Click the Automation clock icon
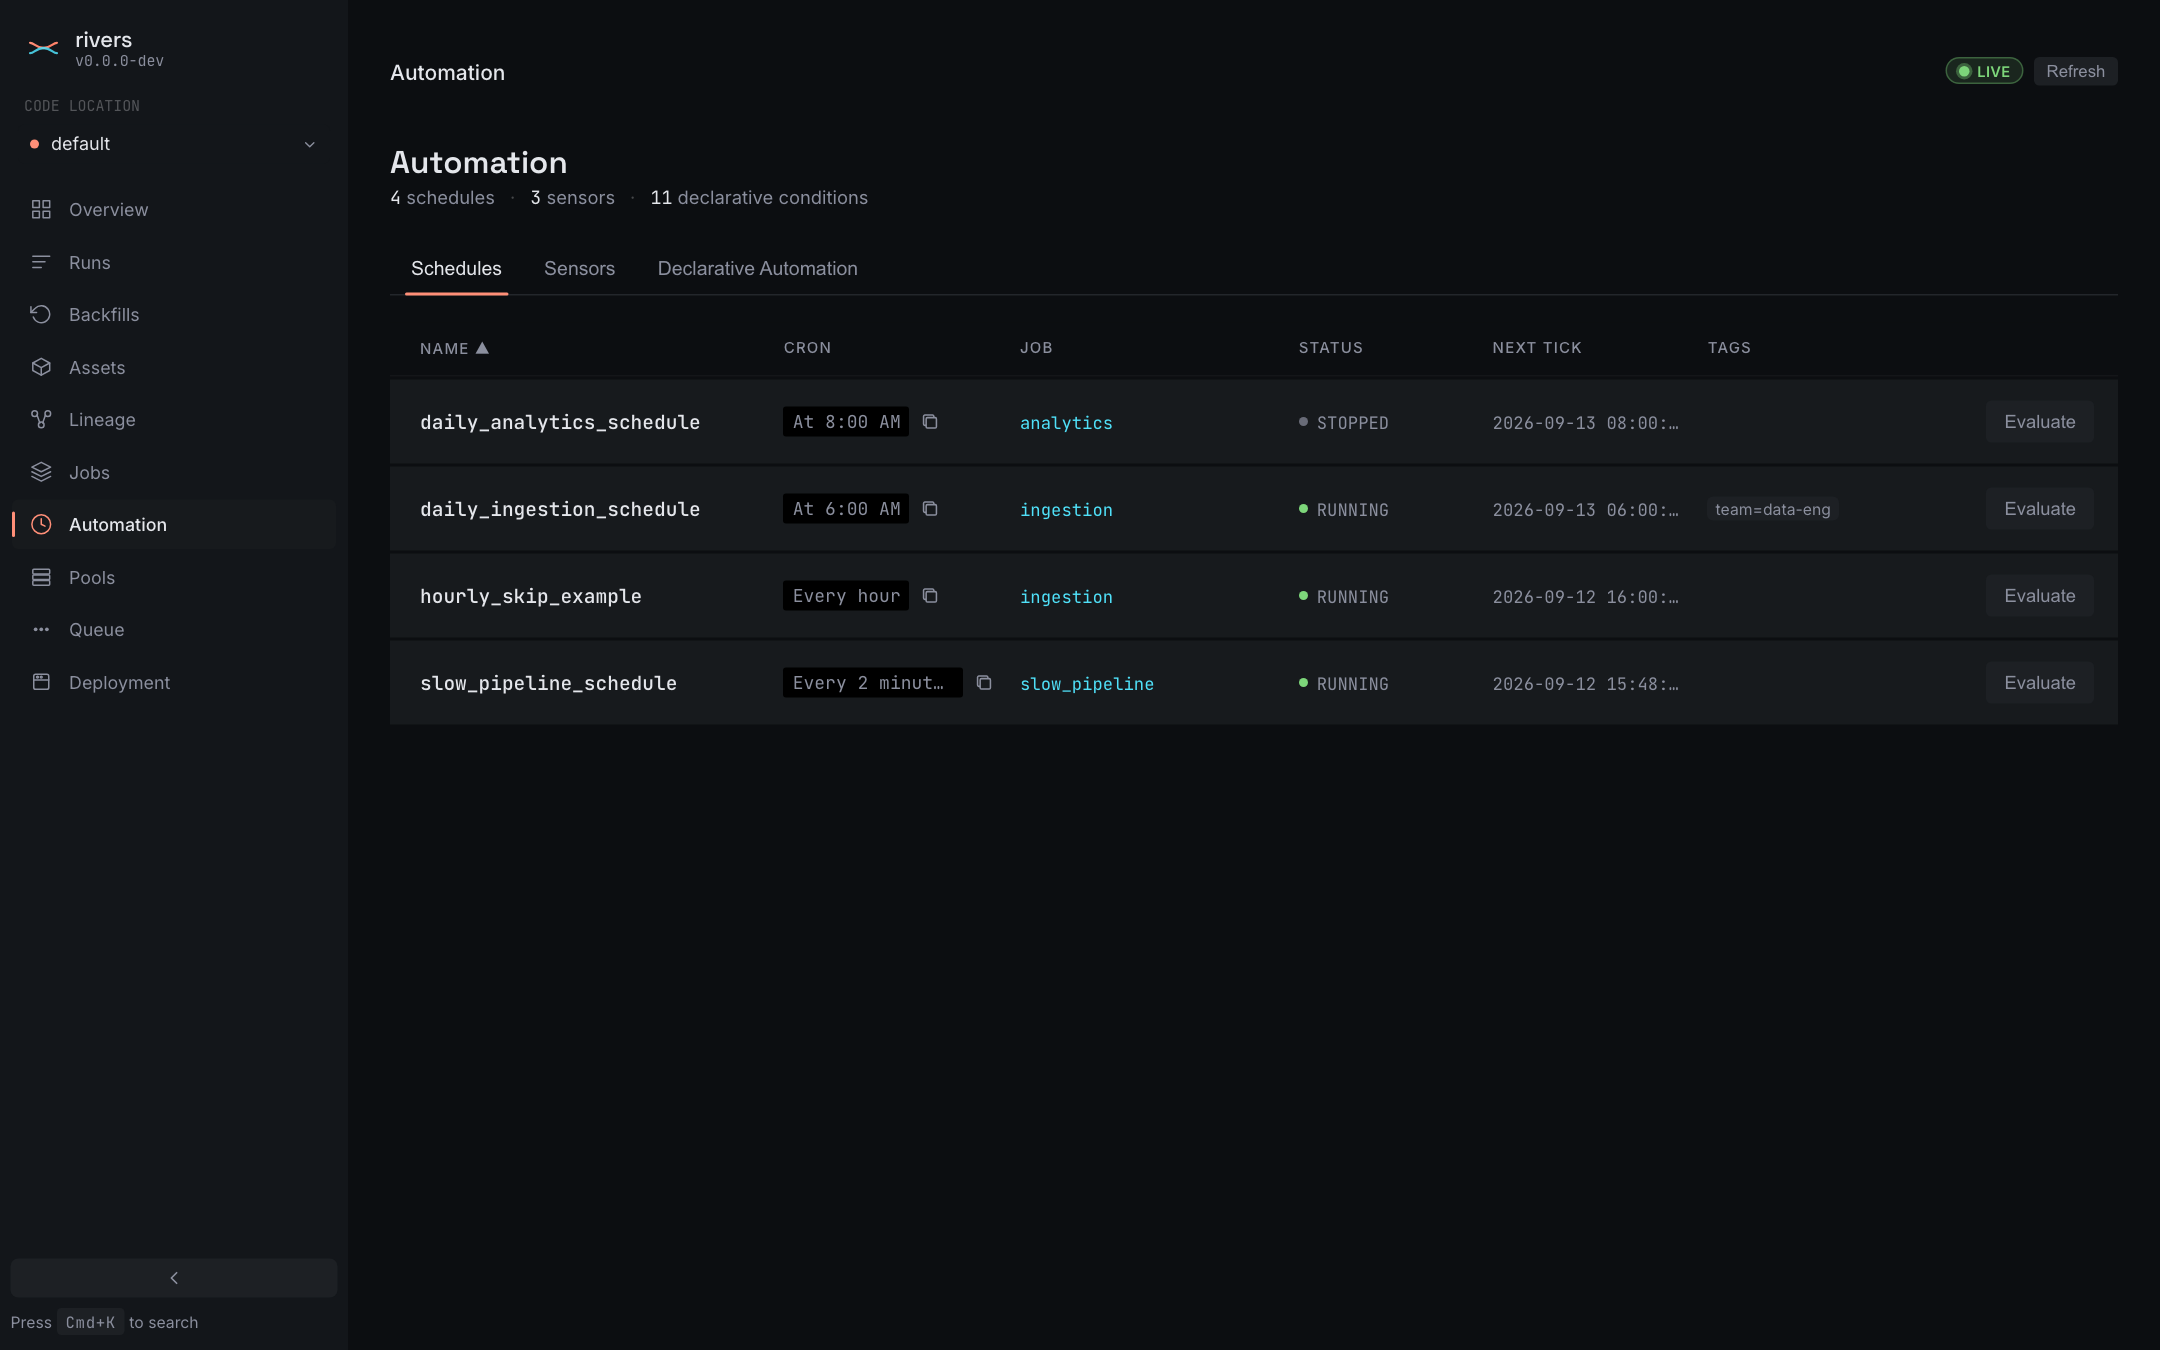 pyautogui.click(x=41, y=524)
